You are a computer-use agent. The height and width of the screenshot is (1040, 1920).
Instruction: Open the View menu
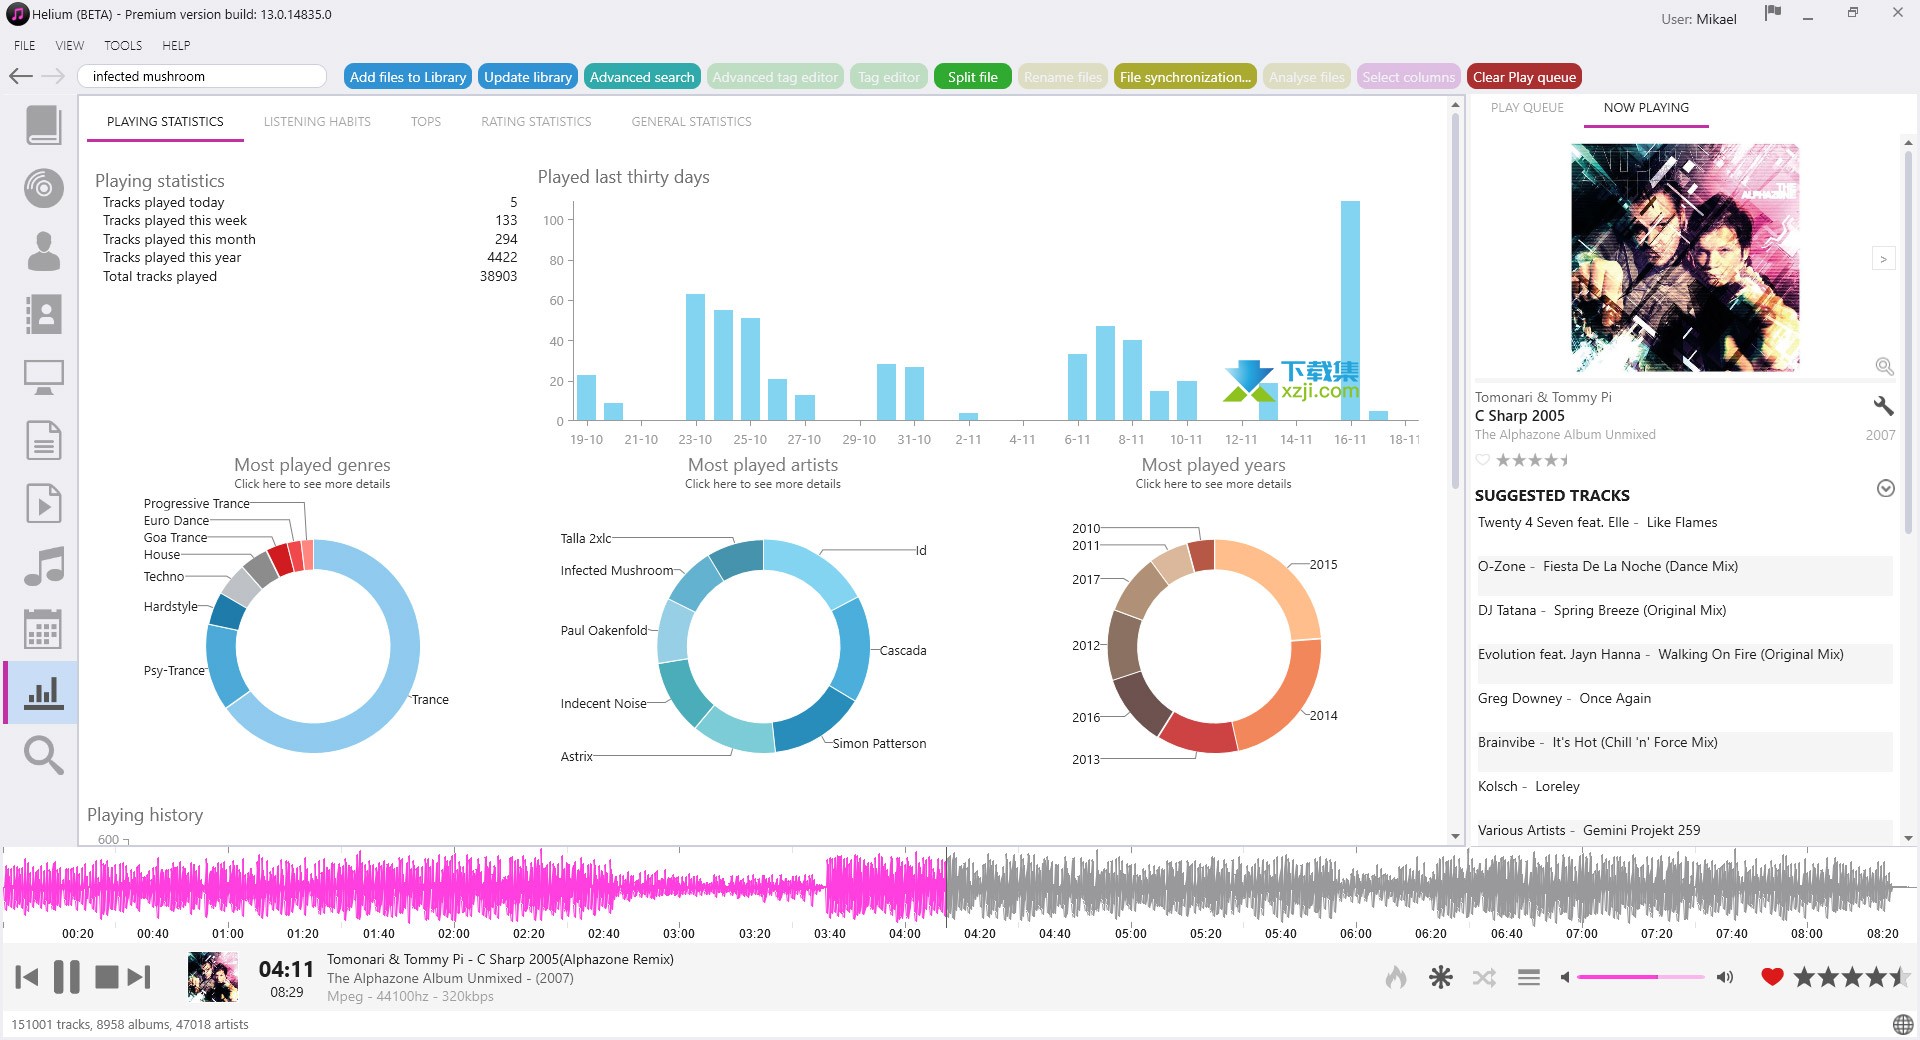69,45
